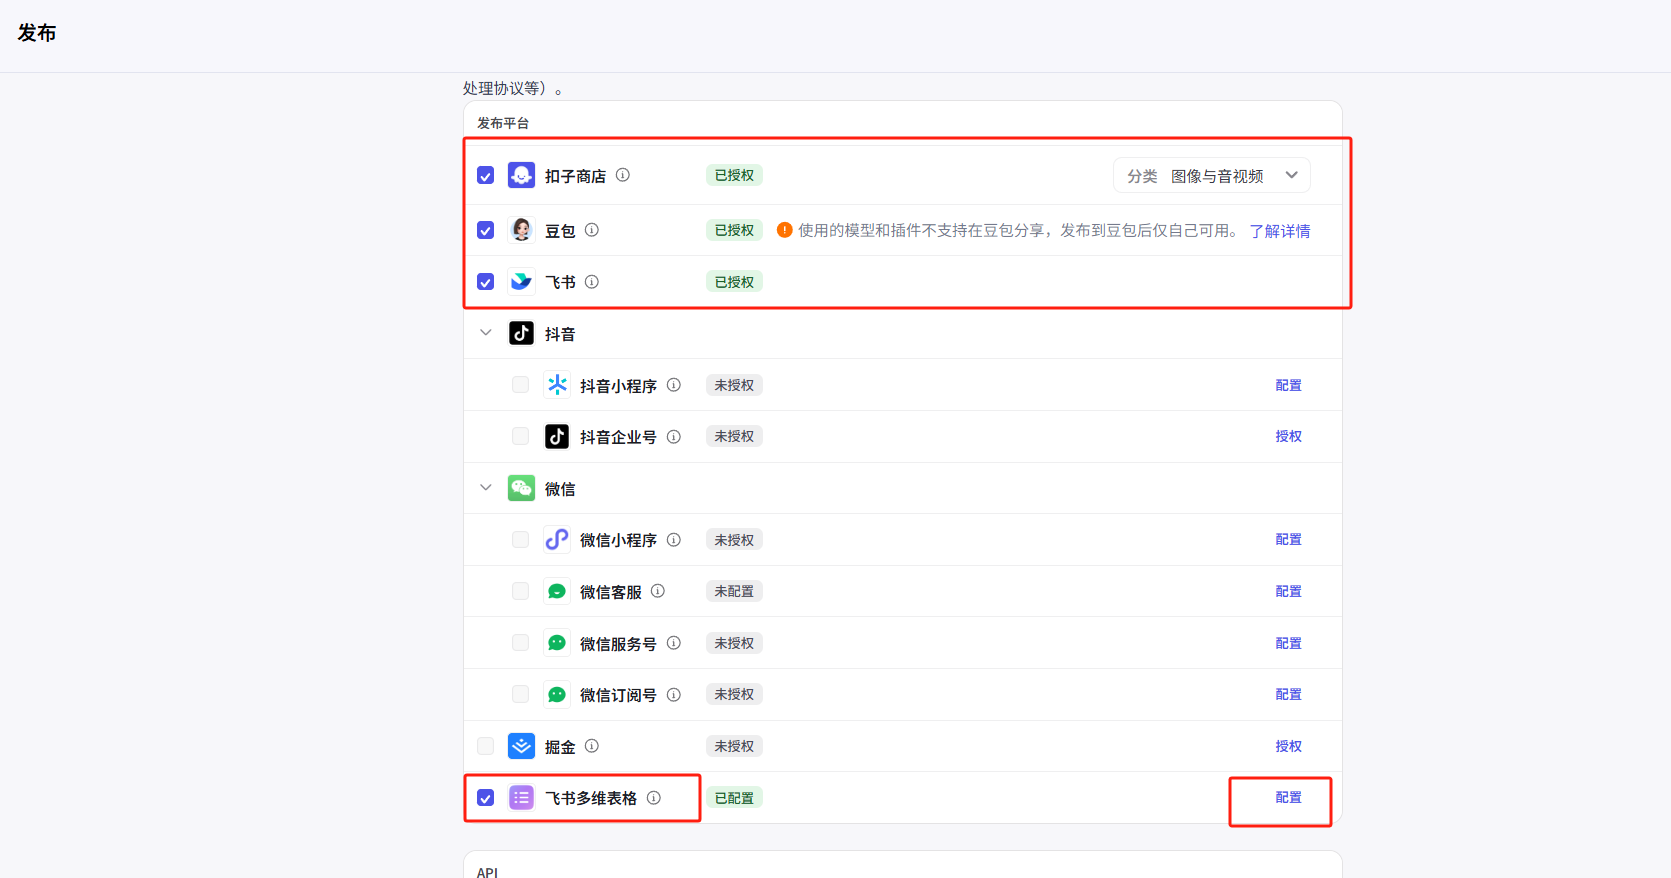Viewport: 1671px width, 878px height.
Task: Collapse the 抖音 group chevron
Action: pyautogui.click(x=486, y=333)
